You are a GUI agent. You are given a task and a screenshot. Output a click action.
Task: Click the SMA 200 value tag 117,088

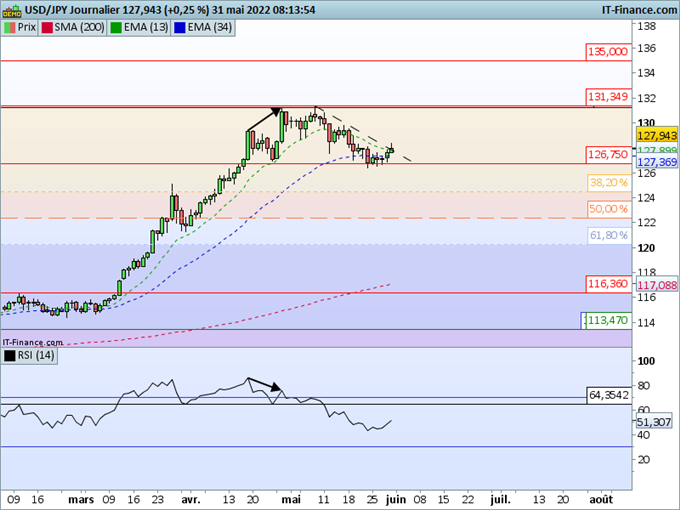click(x=657, y=285)
